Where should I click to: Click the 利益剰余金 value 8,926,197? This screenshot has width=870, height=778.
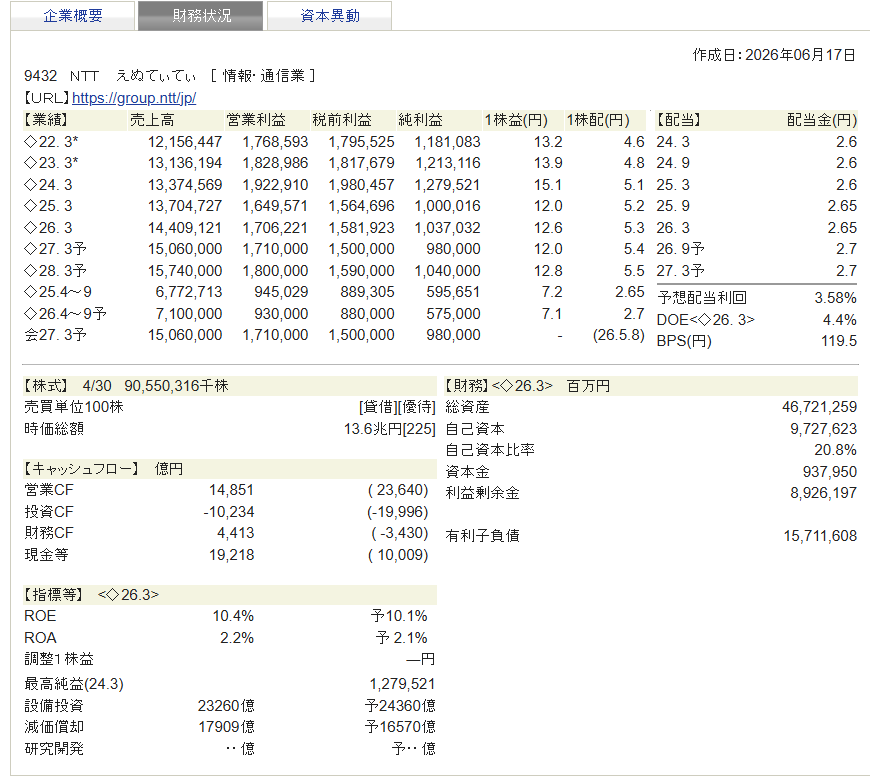[x=823, y=493]
